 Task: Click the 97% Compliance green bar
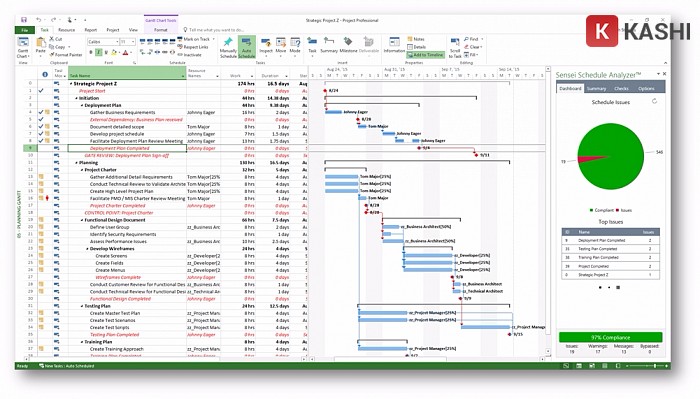(610, 337)
